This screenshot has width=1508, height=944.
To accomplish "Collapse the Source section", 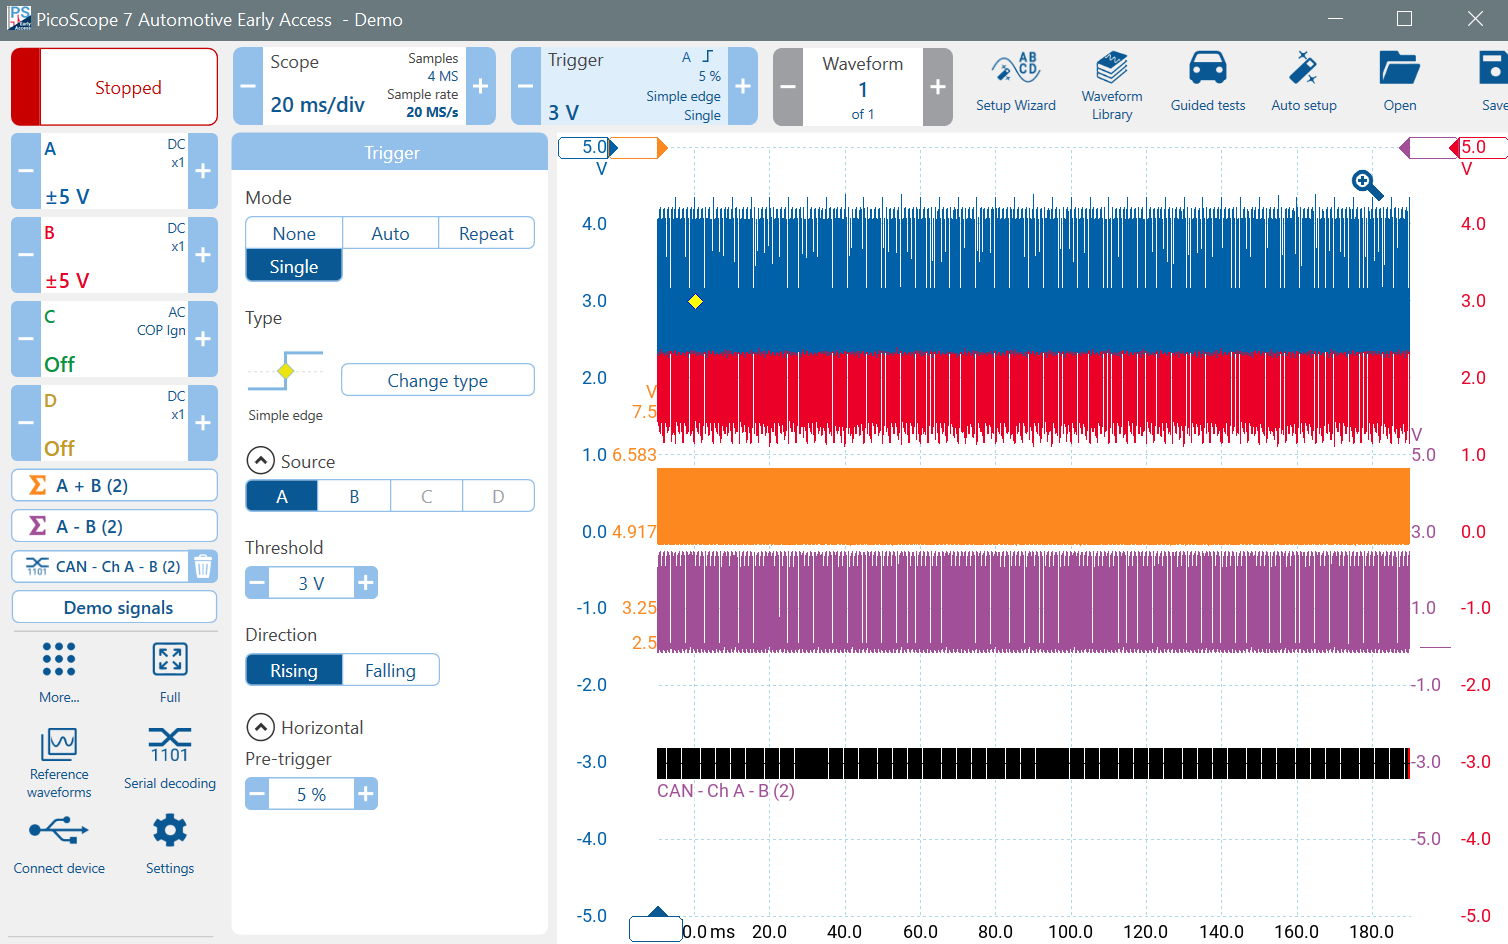I will point(260,461).
